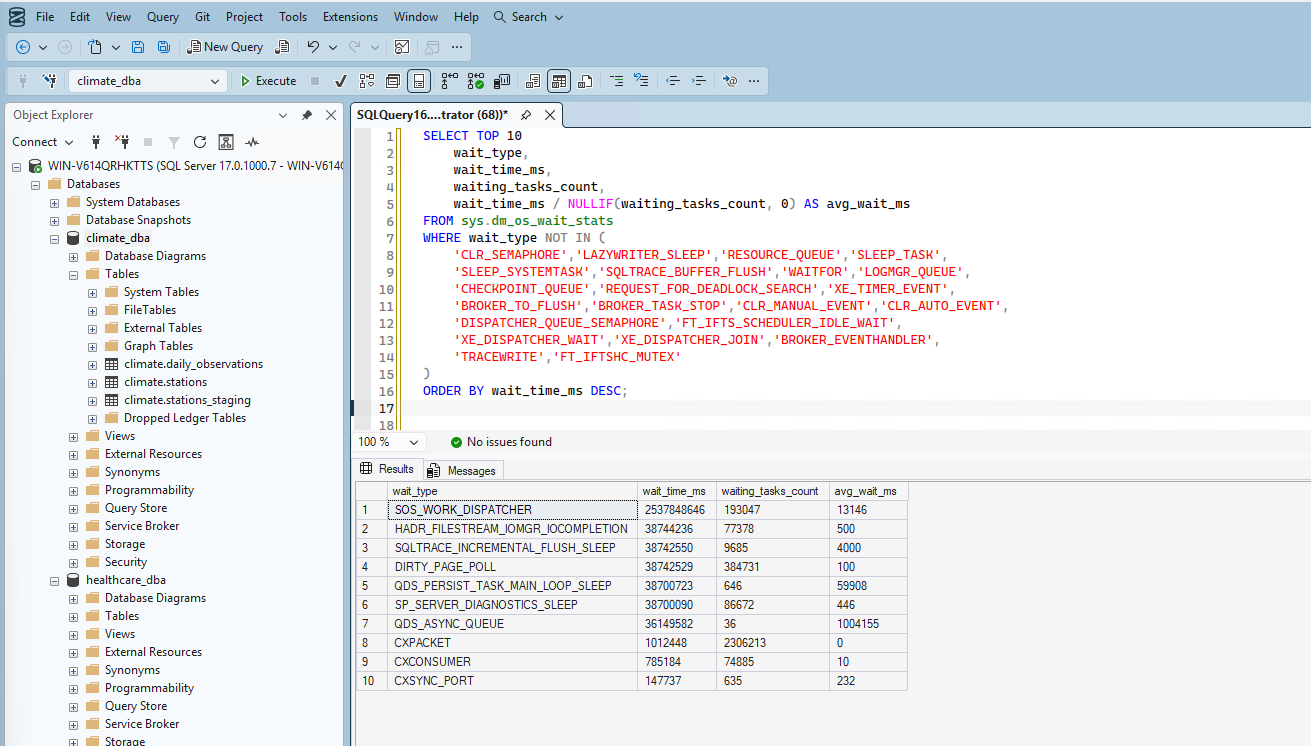
Task: Execute the query
Action: 268,81
